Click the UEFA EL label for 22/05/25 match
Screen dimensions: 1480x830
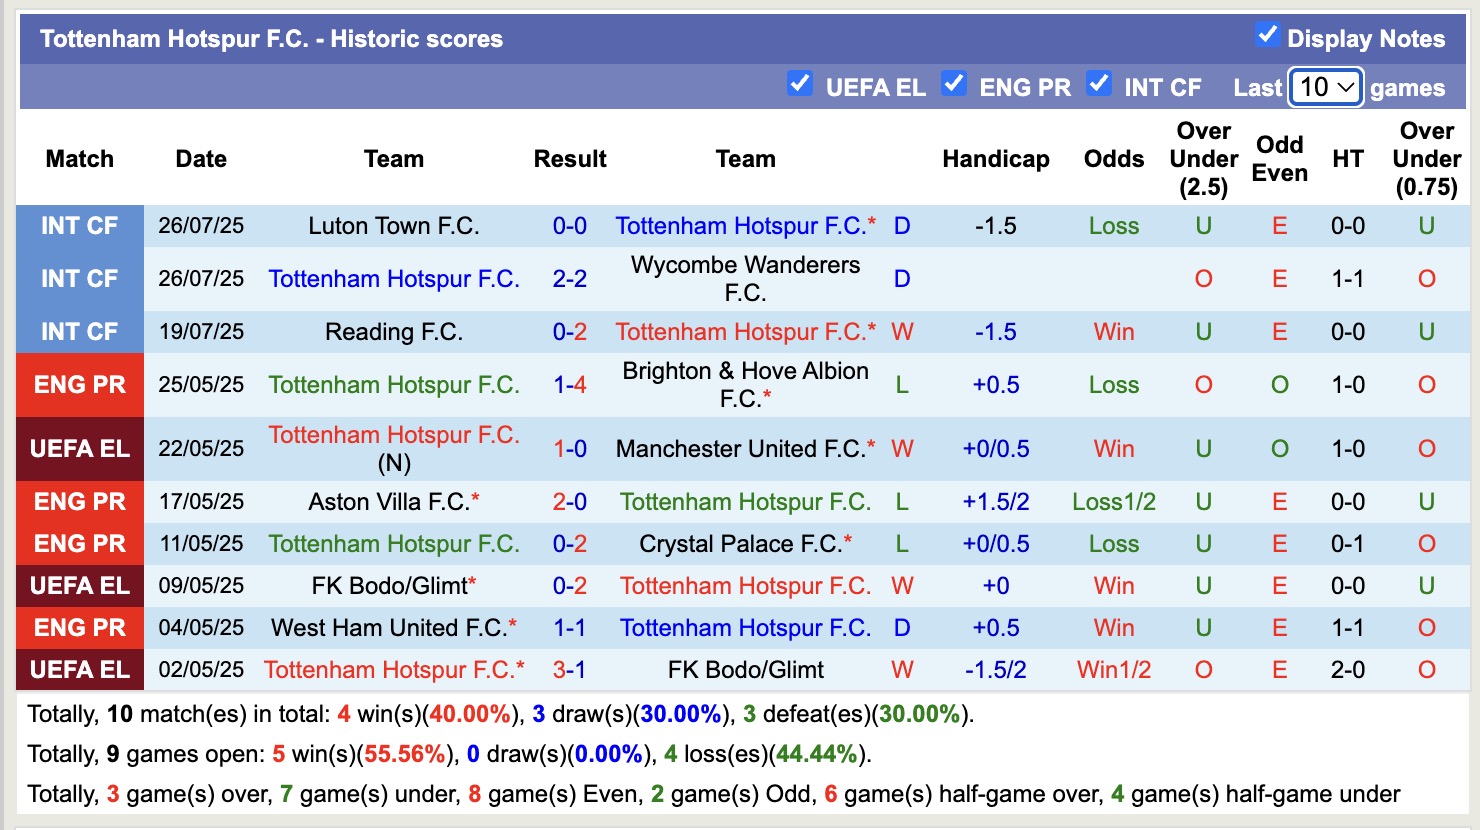(x=80, y=449)
